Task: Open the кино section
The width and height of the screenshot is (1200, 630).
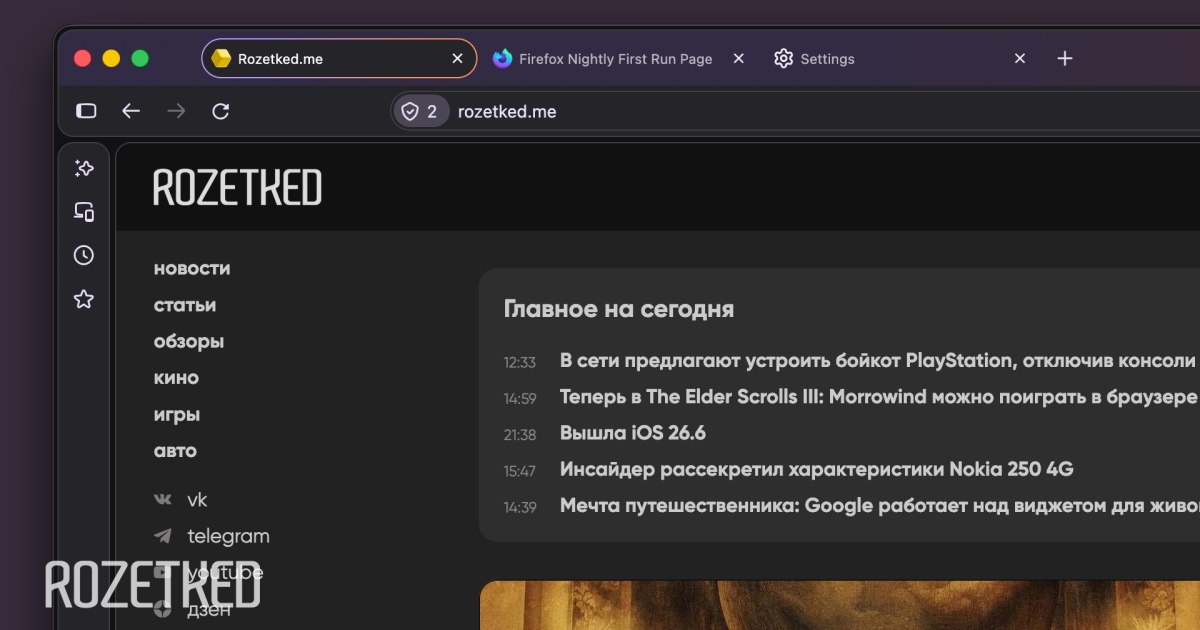Action: (x=176, y=378)
